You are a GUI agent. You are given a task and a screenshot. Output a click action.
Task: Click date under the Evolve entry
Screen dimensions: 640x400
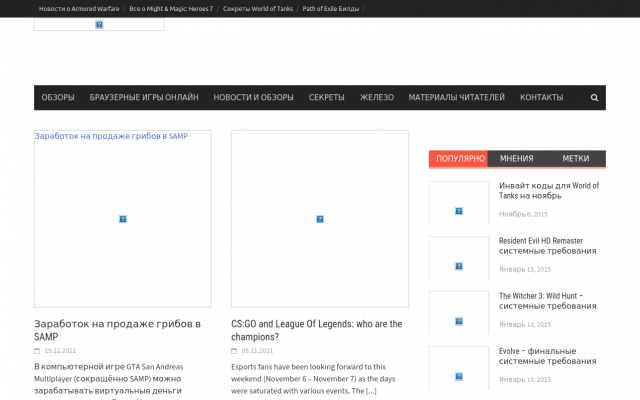click(x=525, y=380)
